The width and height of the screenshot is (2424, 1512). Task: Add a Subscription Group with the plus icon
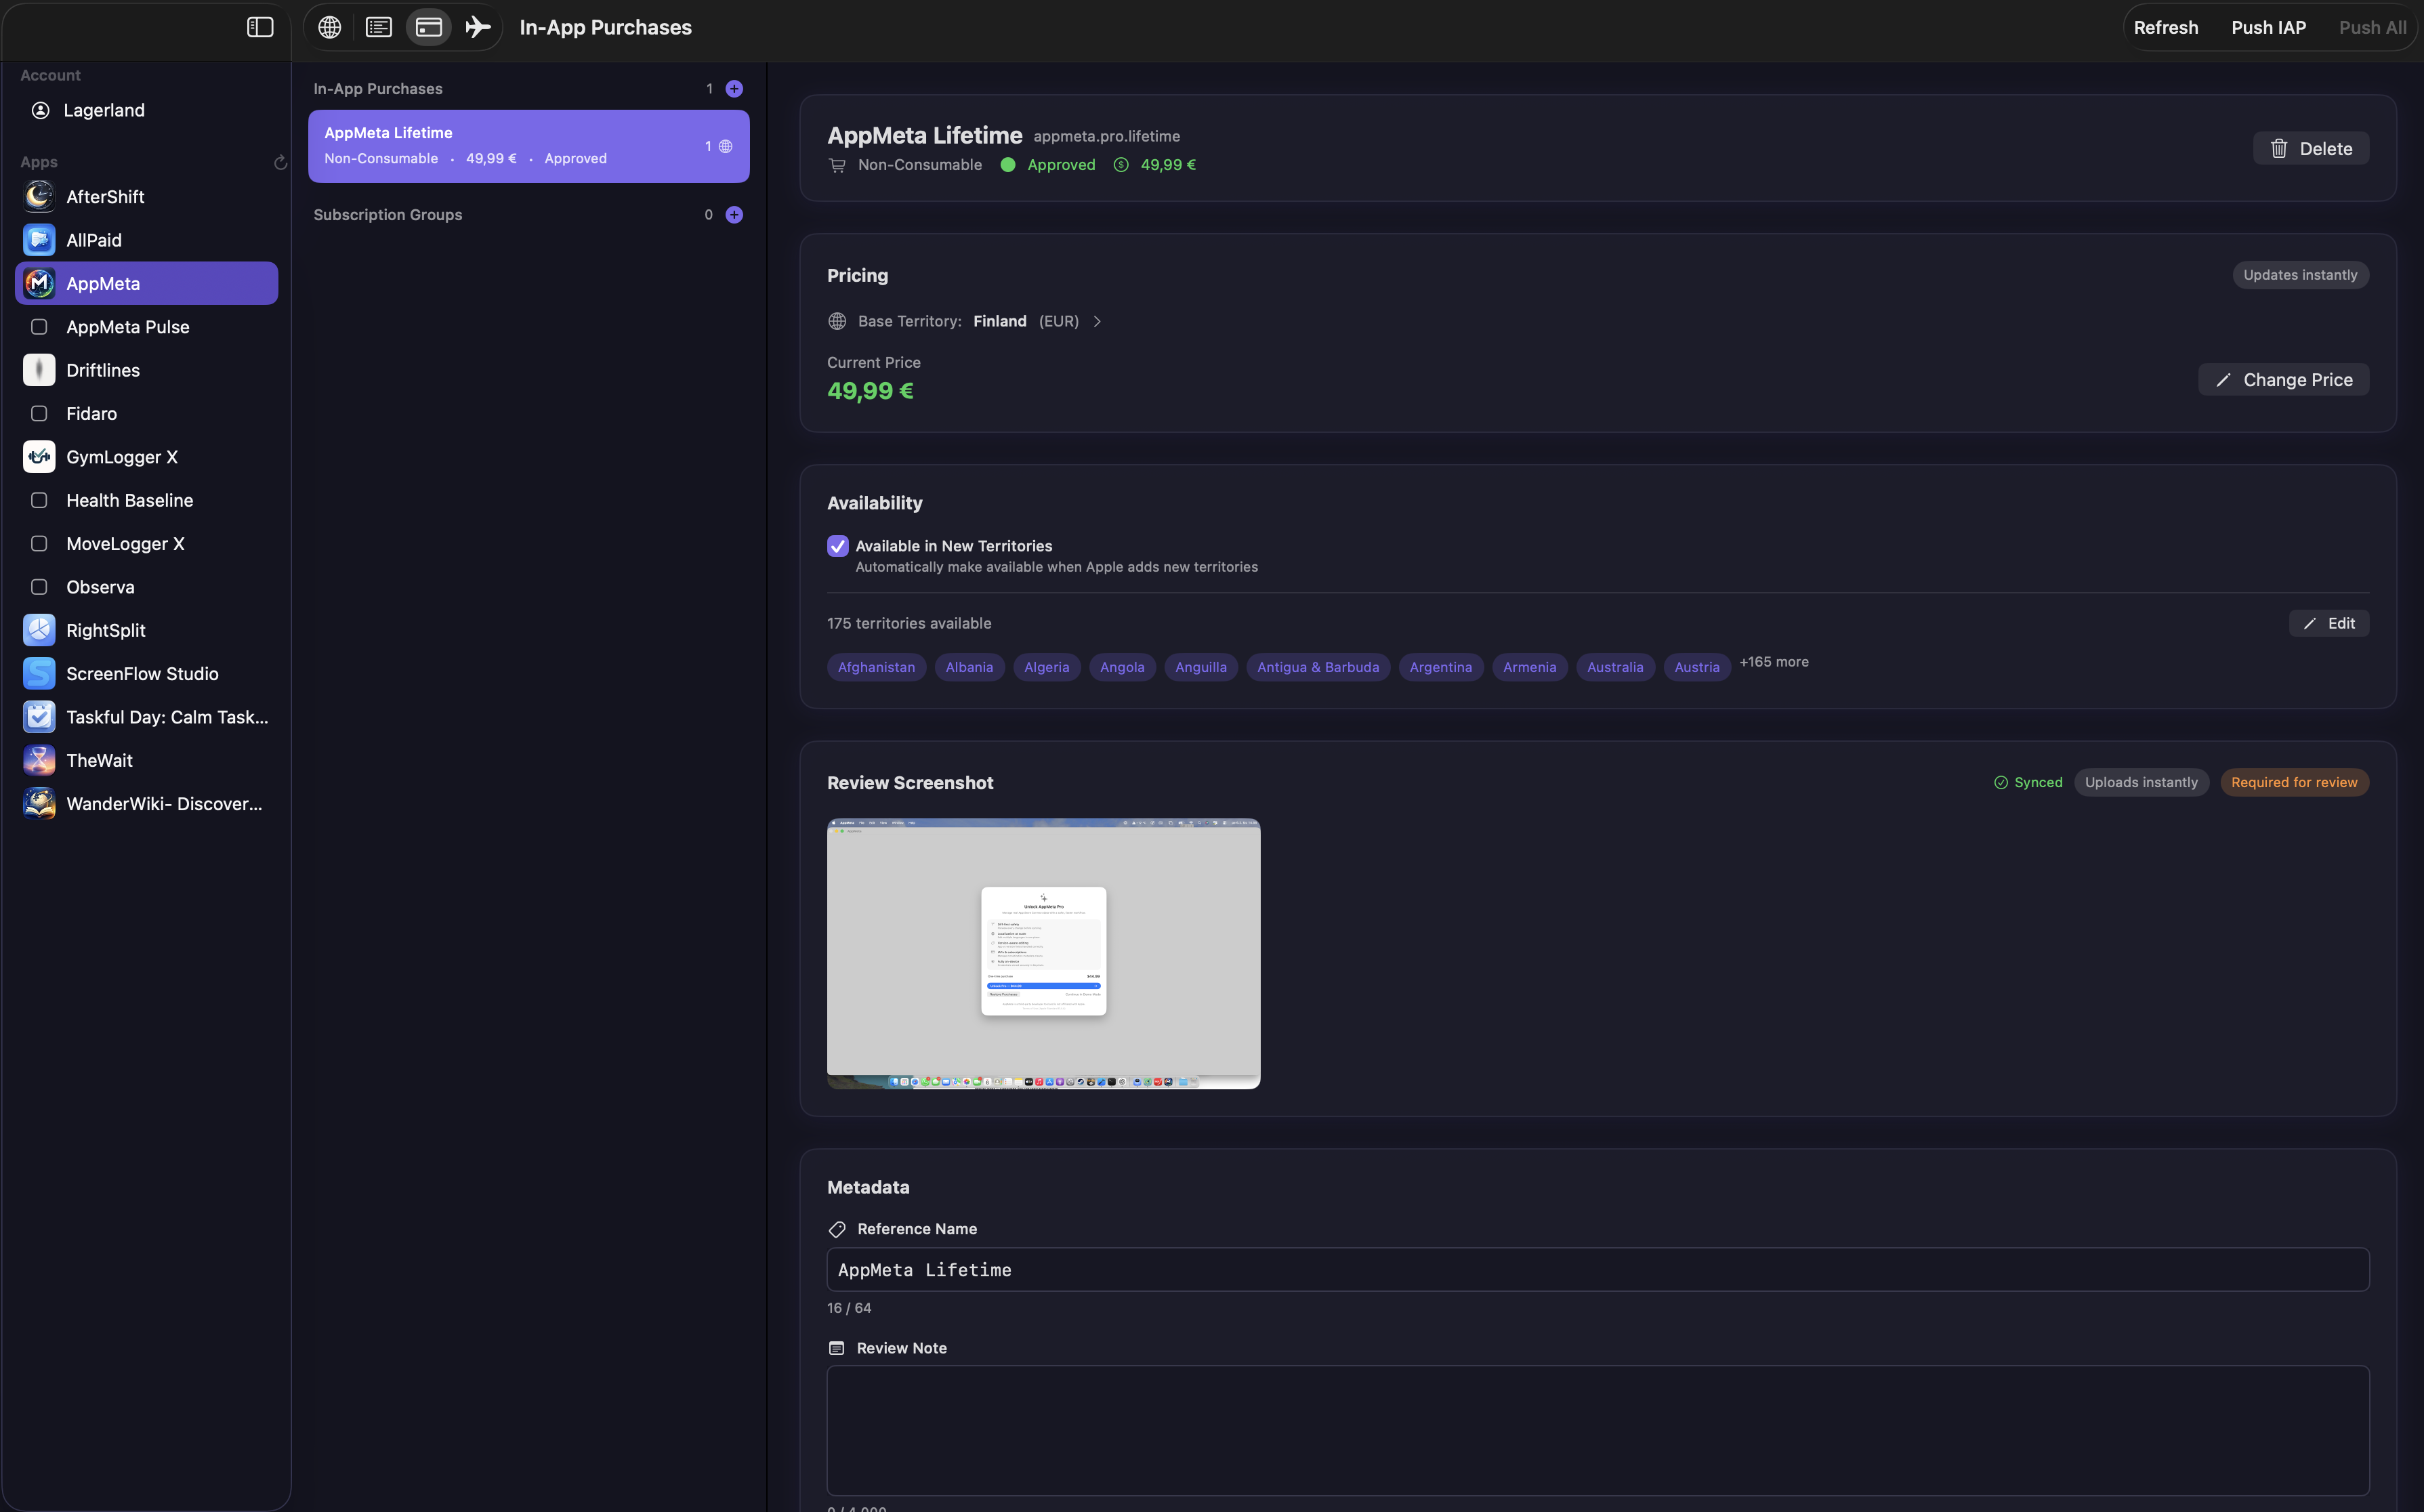(735, 214)
